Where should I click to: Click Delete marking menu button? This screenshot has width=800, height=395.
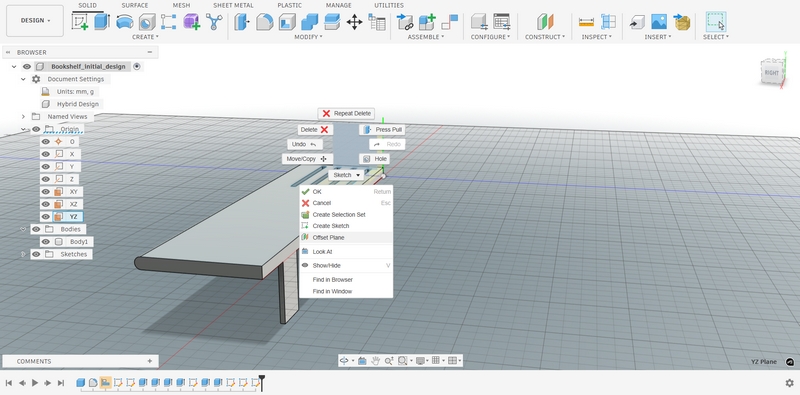point(315,130)
